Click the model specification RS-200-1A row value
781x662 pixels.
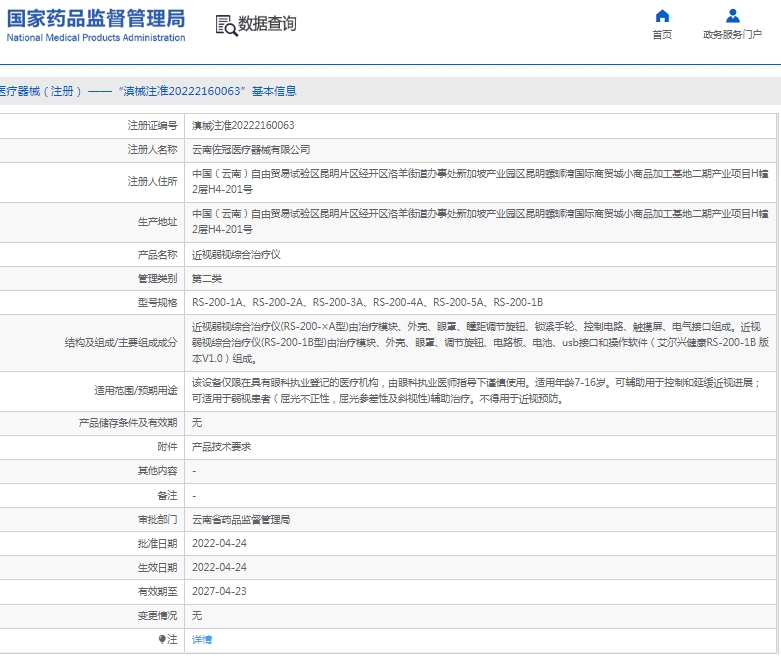368,302
